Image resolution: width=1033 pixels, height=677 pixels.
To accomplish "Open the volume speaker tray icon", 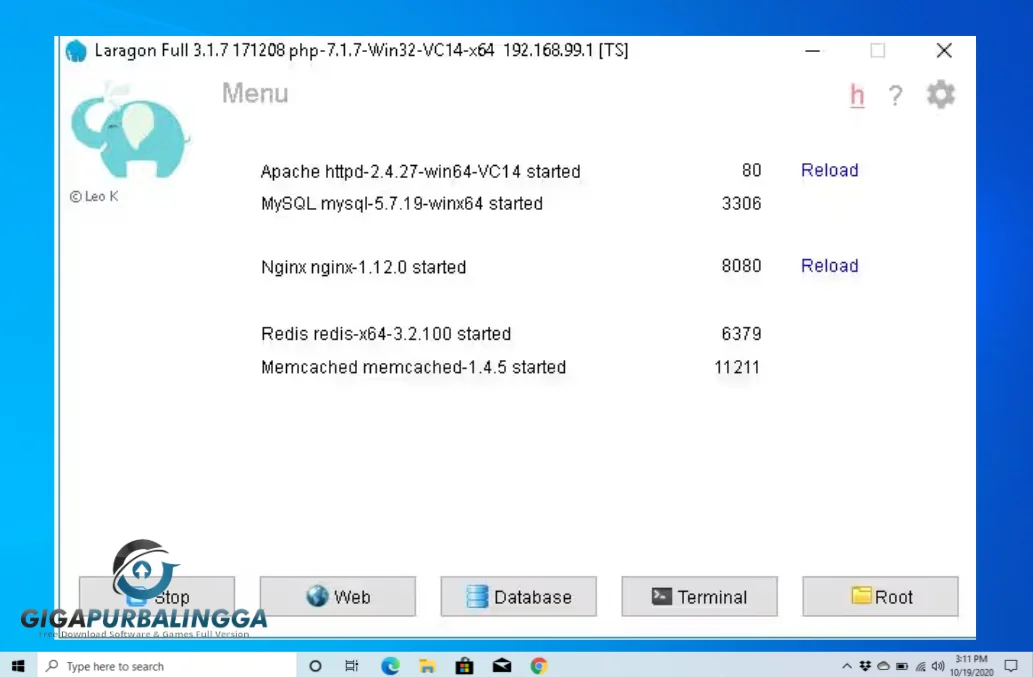I will 938,666.
